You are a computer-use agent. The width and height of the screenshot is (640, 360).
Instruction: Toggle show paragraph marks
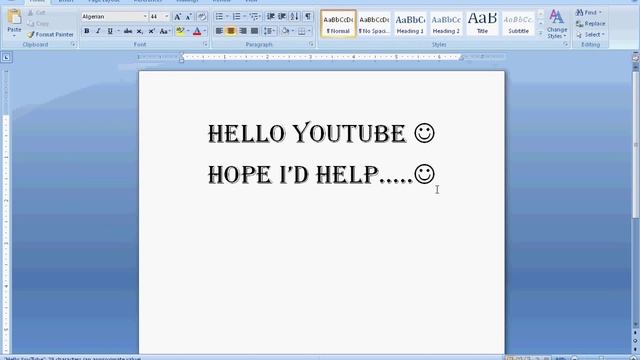(x=308, y=16)
